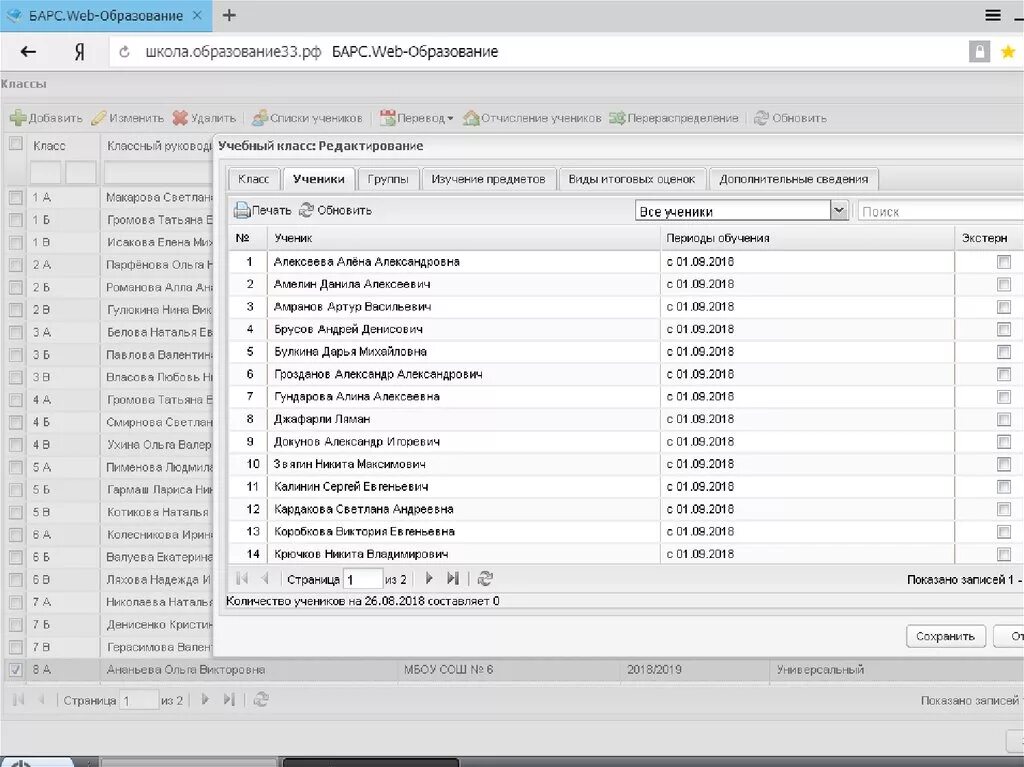Click Классный руководитель column header
Image resolution: width=1024 pixels, height=767 pixels.
pyautogui.click(x=159, y=146)
